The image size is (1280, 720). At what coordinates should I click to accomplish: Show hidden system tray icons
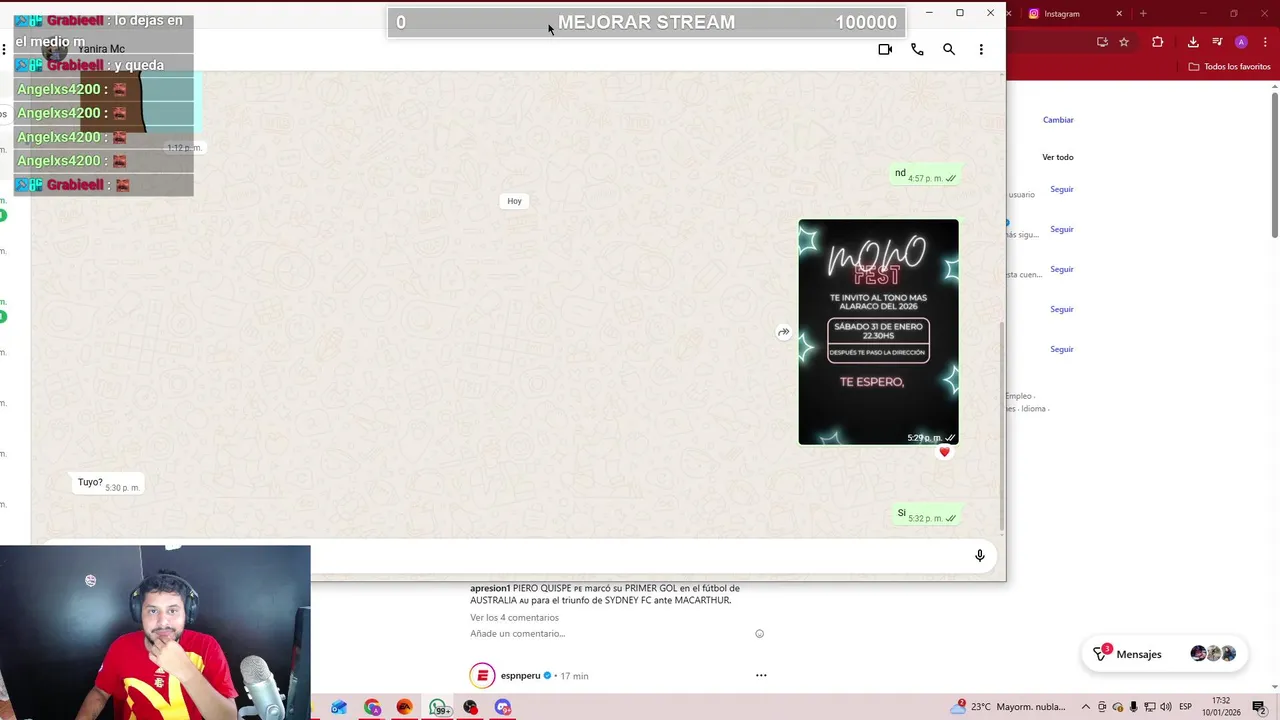pyautogui.click(x=1086, y=707)
